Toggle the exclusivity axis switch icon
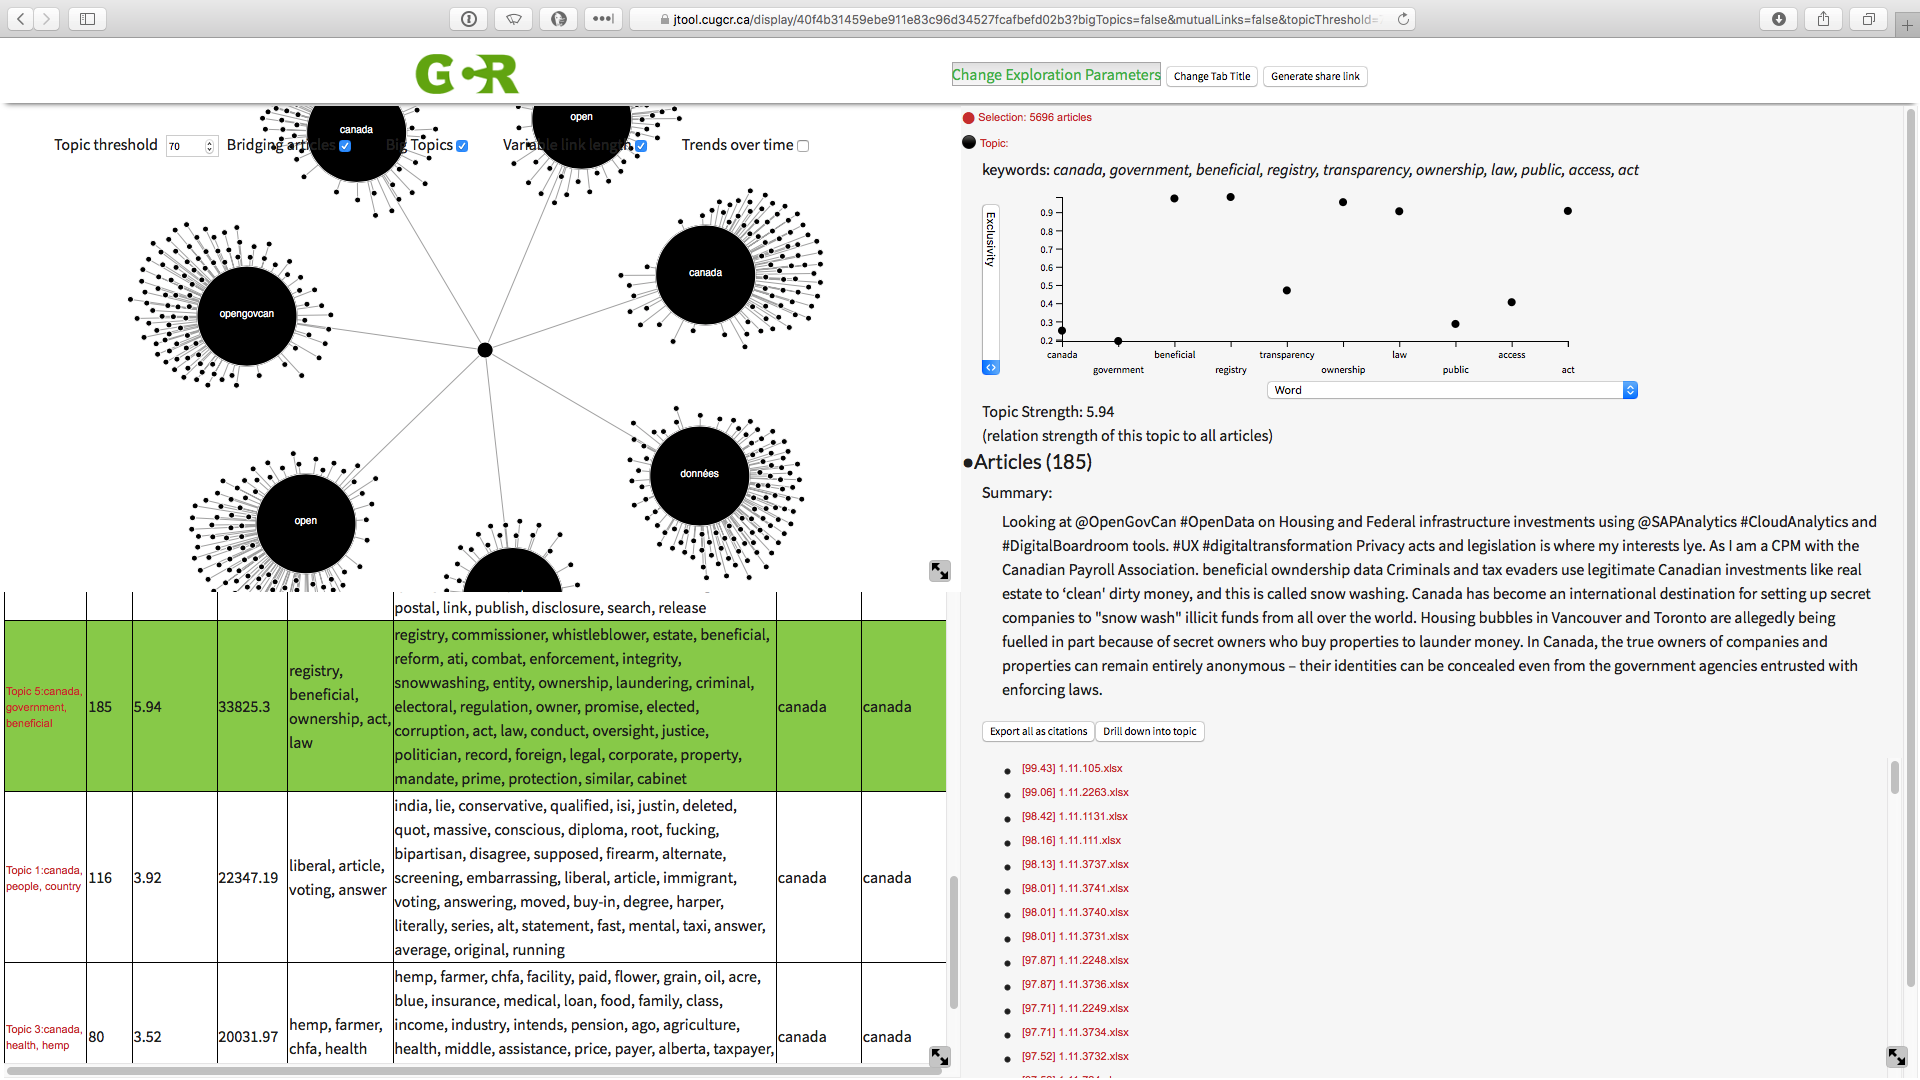Screen dimensions: 1920x1080 pos(990,368)
